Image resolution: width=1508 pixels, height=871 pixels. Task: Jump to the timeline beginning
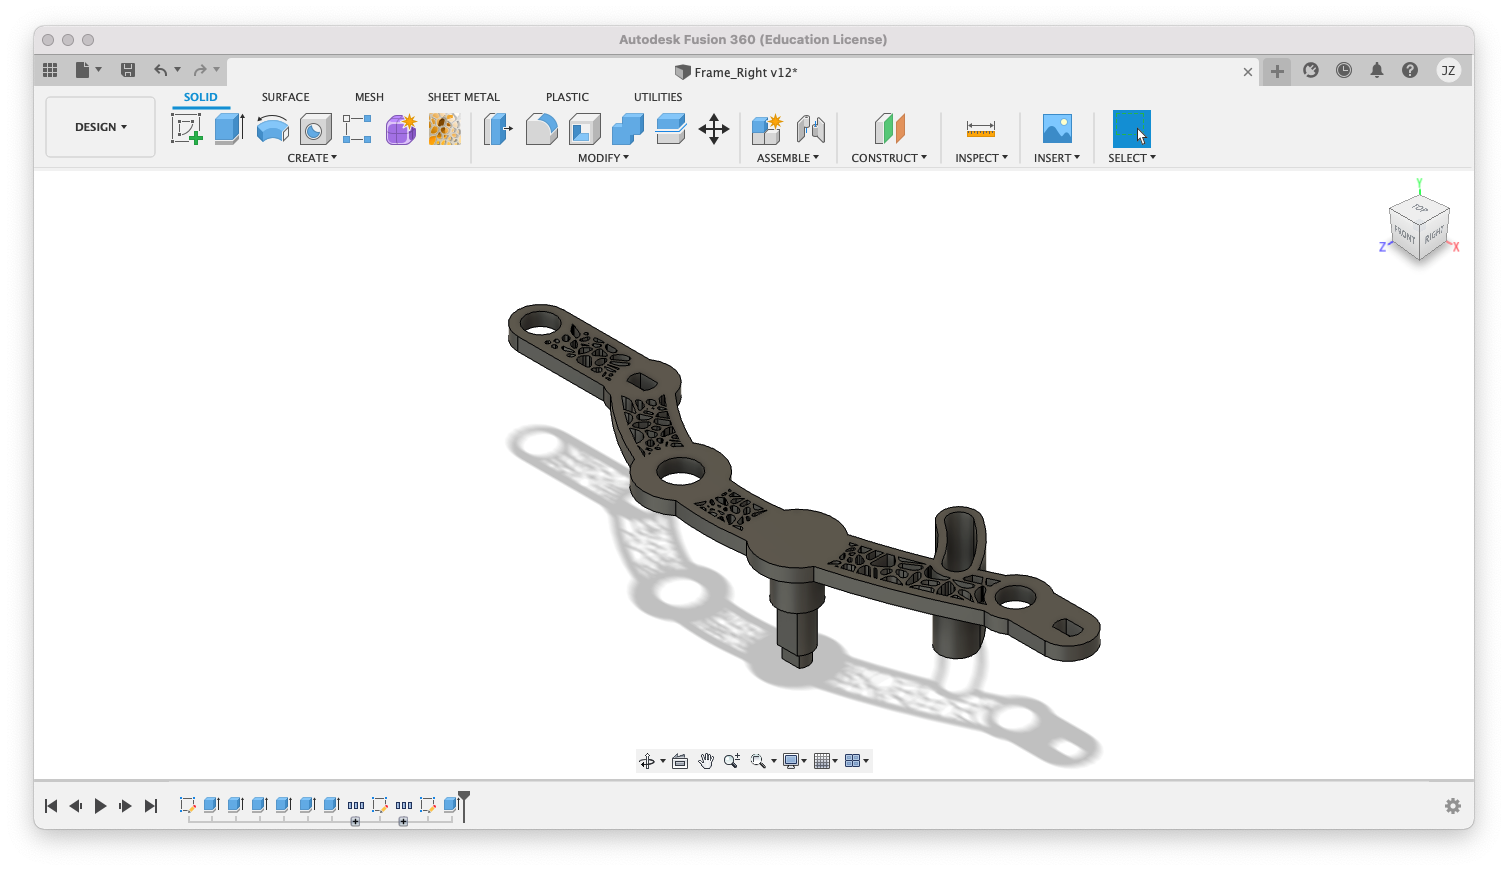(x=51, y=806)
